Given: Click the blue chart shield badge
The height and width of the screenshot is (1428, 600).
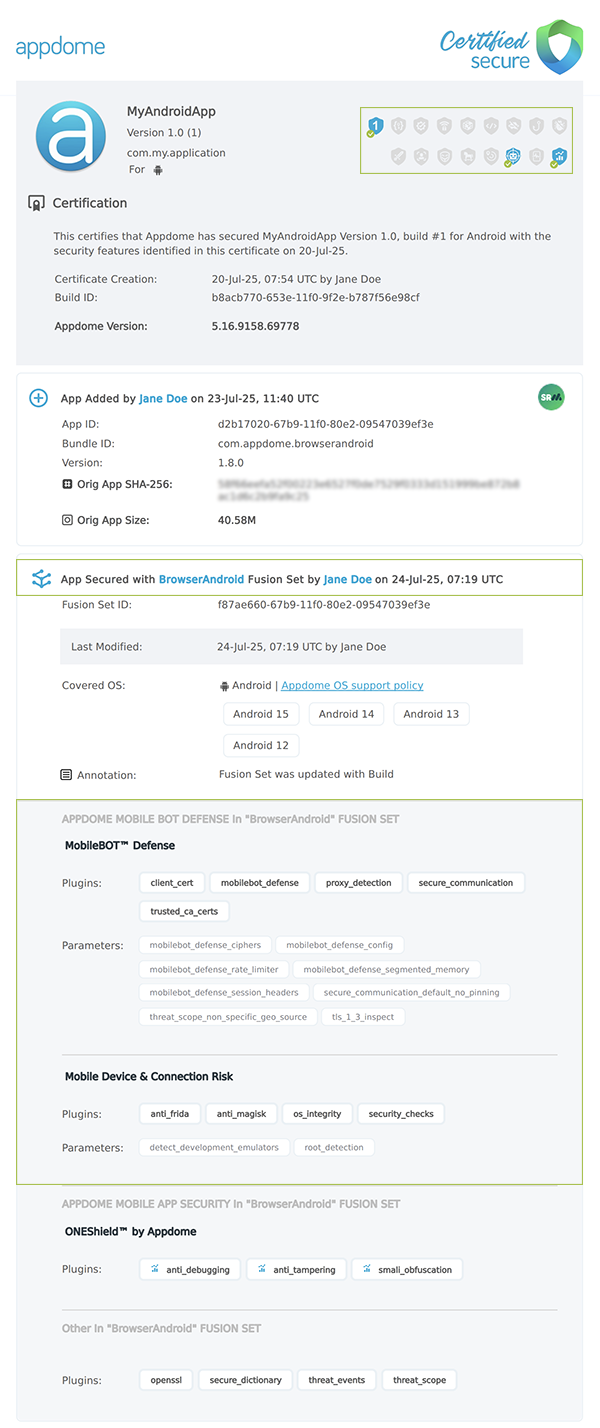Looking at the screenshot, I should tap(559, 155).
